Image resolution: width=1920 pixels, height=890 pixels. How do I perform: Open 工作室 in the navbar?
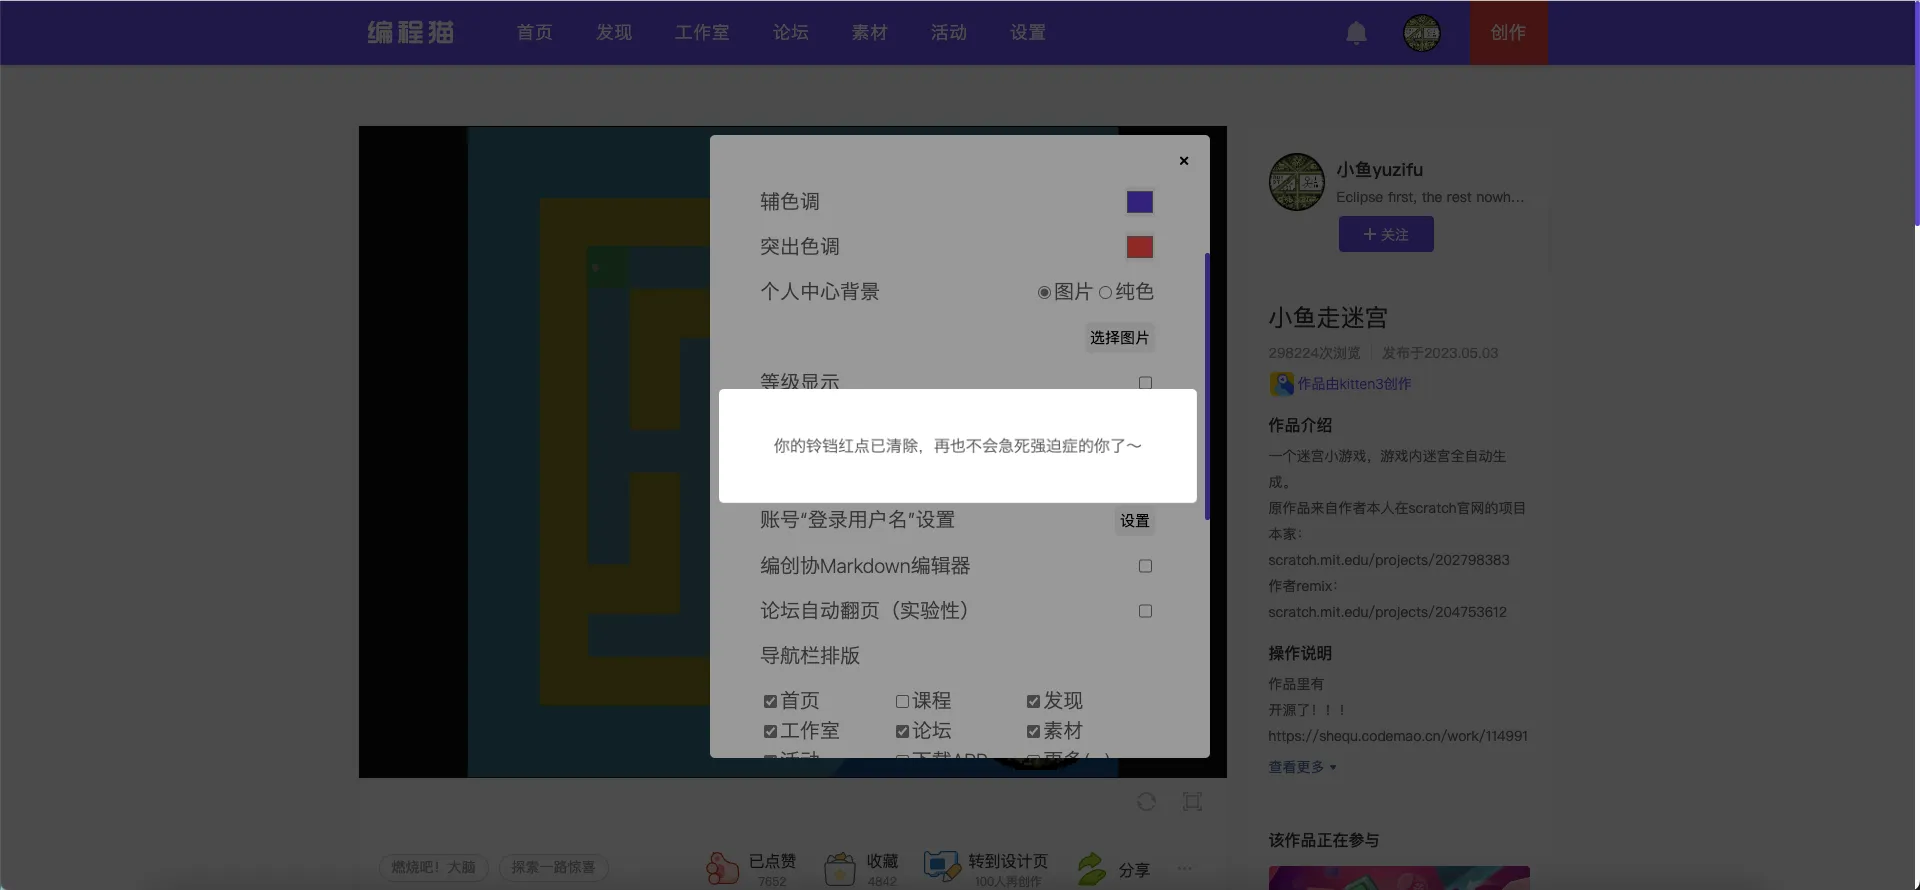point(702,33)
